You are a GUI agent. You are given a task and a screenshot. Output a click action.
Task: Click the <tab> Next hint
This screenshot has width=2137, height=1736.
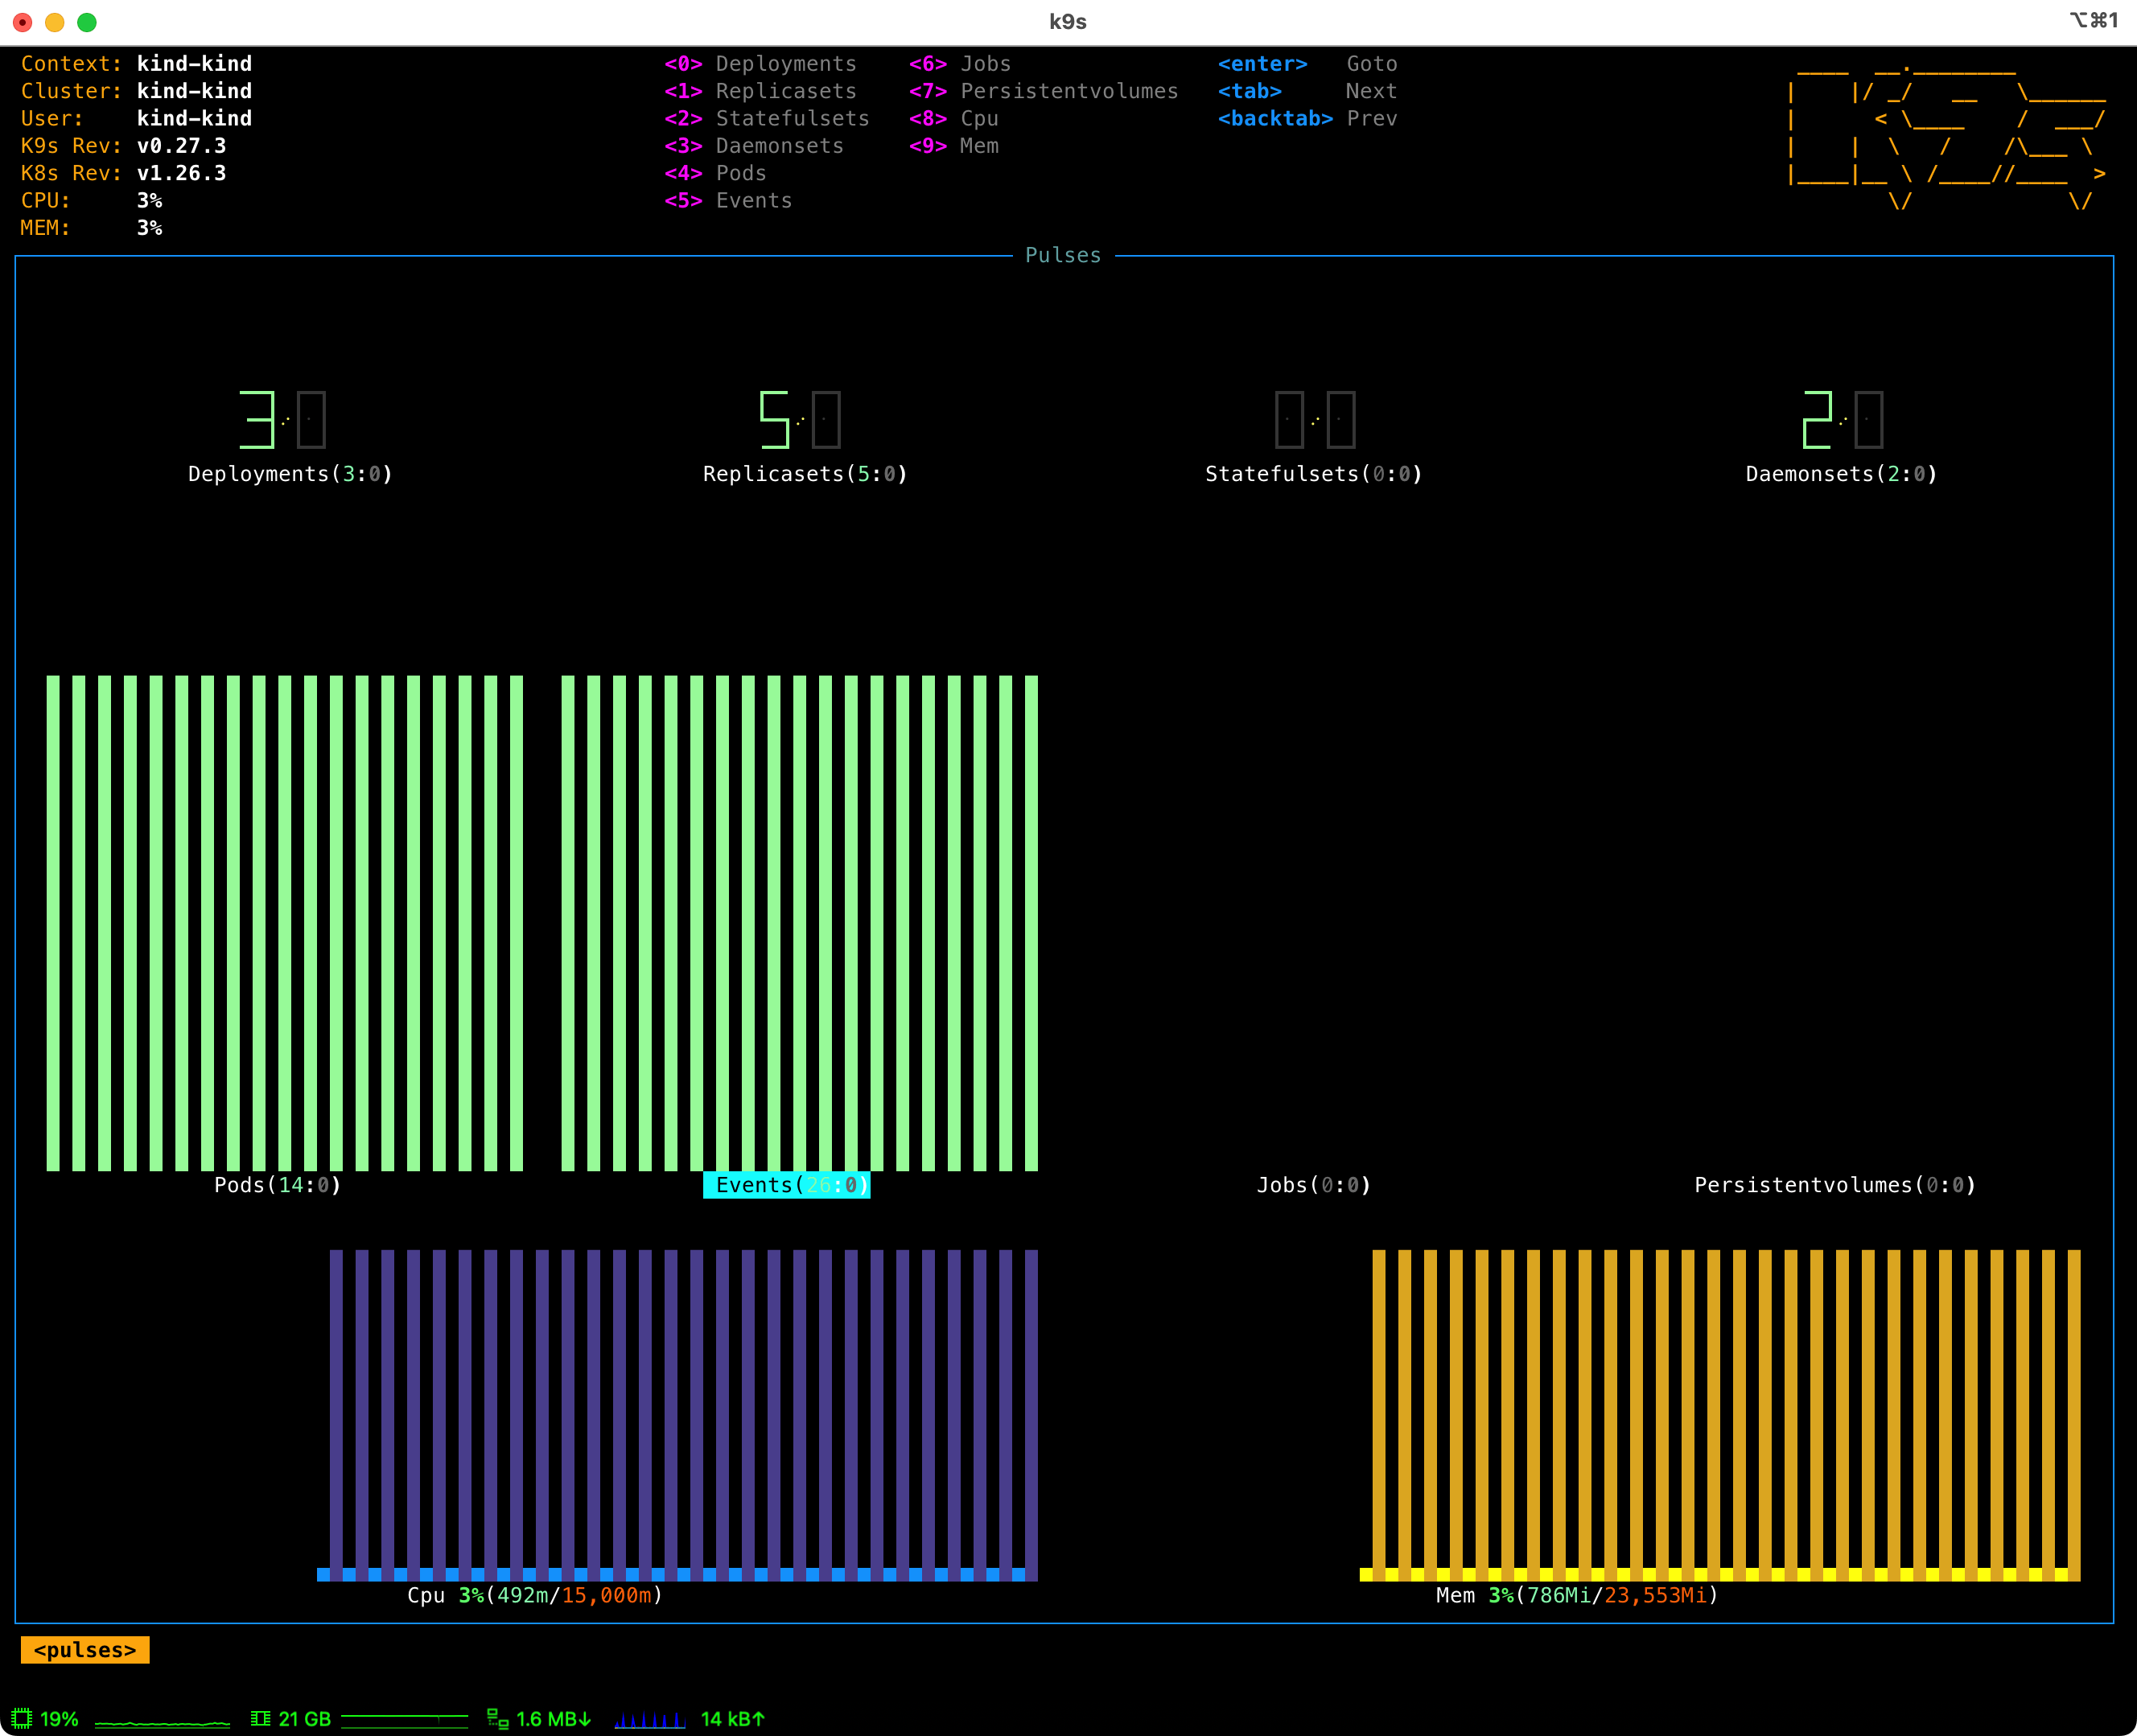pyautogui.click(x=1307, y=91)
